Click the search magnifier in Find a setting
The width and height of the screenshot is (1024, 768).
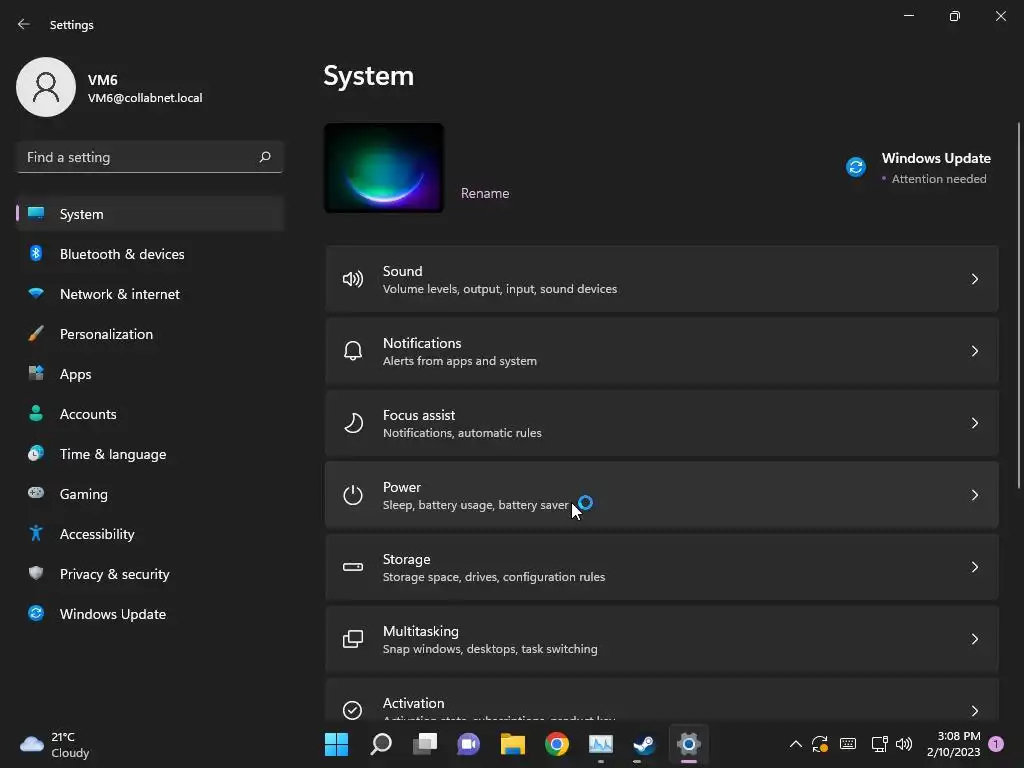(264, 157)
